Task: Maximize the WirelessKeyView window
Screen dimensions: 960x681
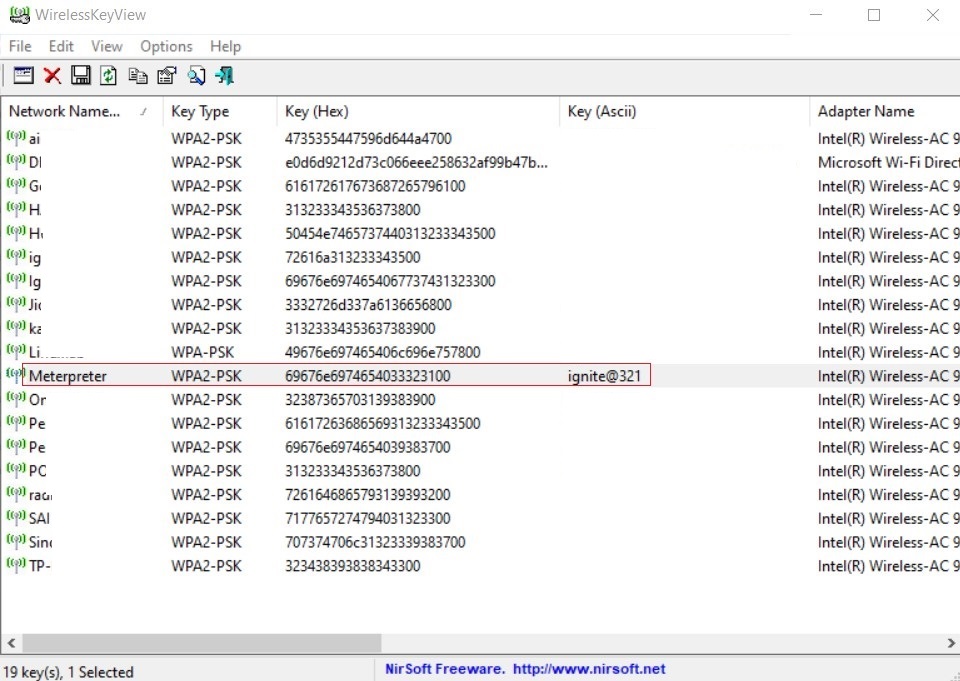Action: tap(874, 15)
